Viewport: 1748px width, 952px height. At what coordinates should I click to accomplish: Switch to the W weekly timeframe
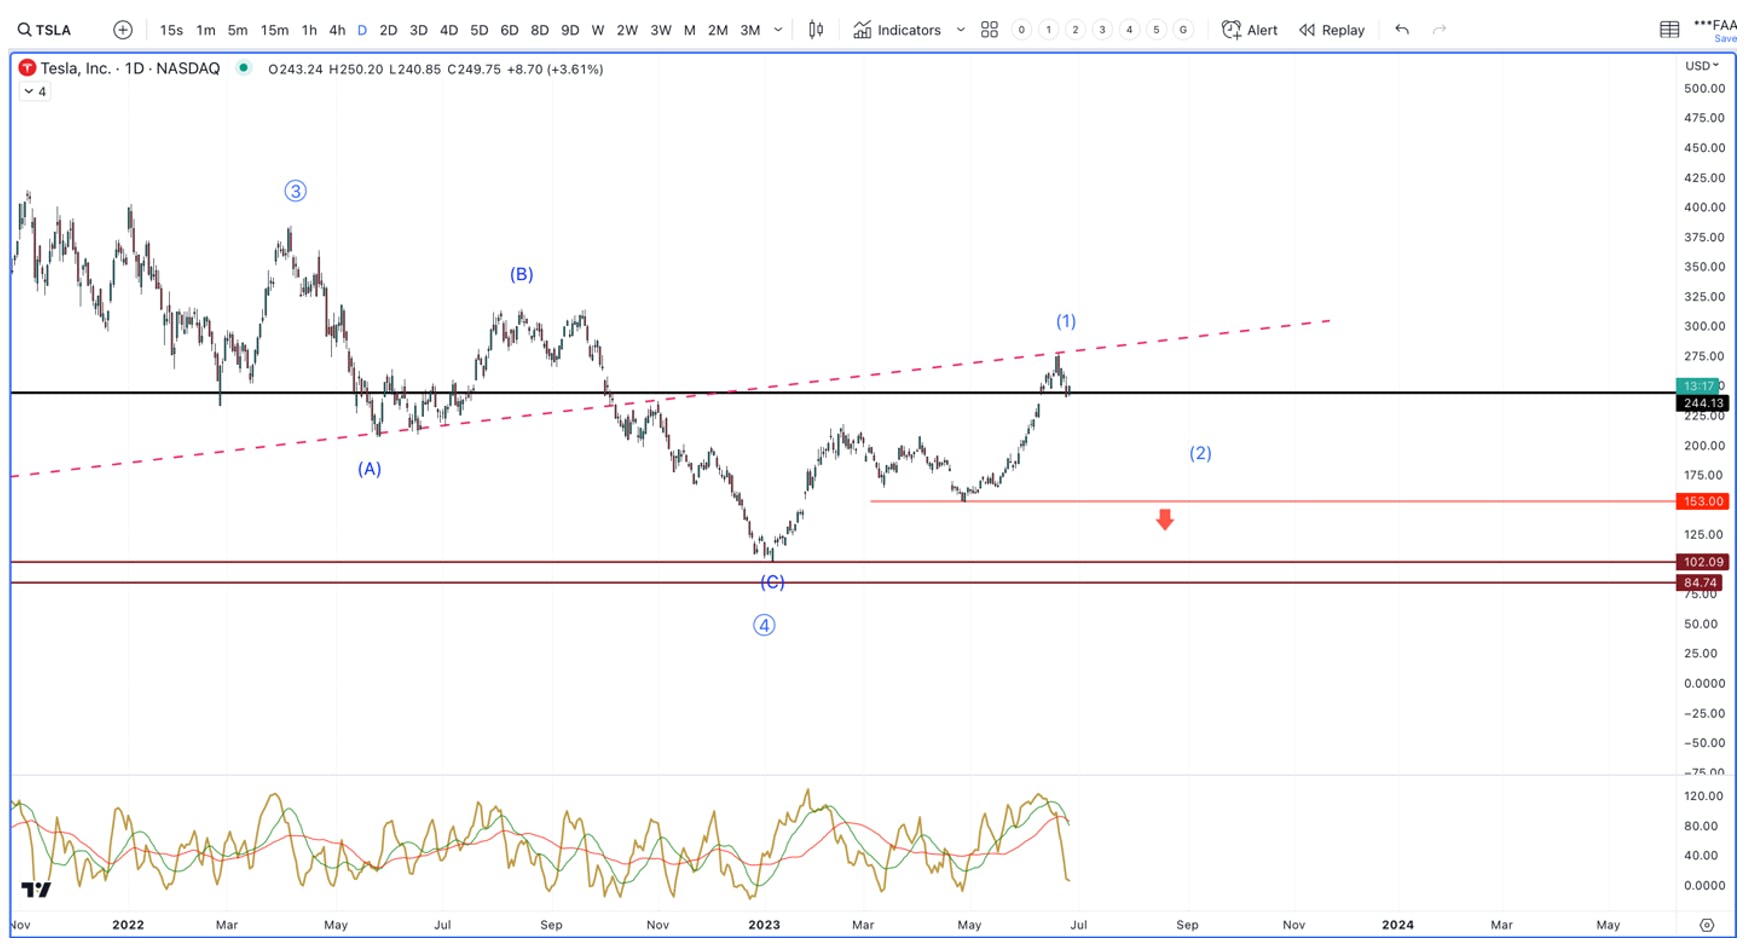[x=598, y=30]
